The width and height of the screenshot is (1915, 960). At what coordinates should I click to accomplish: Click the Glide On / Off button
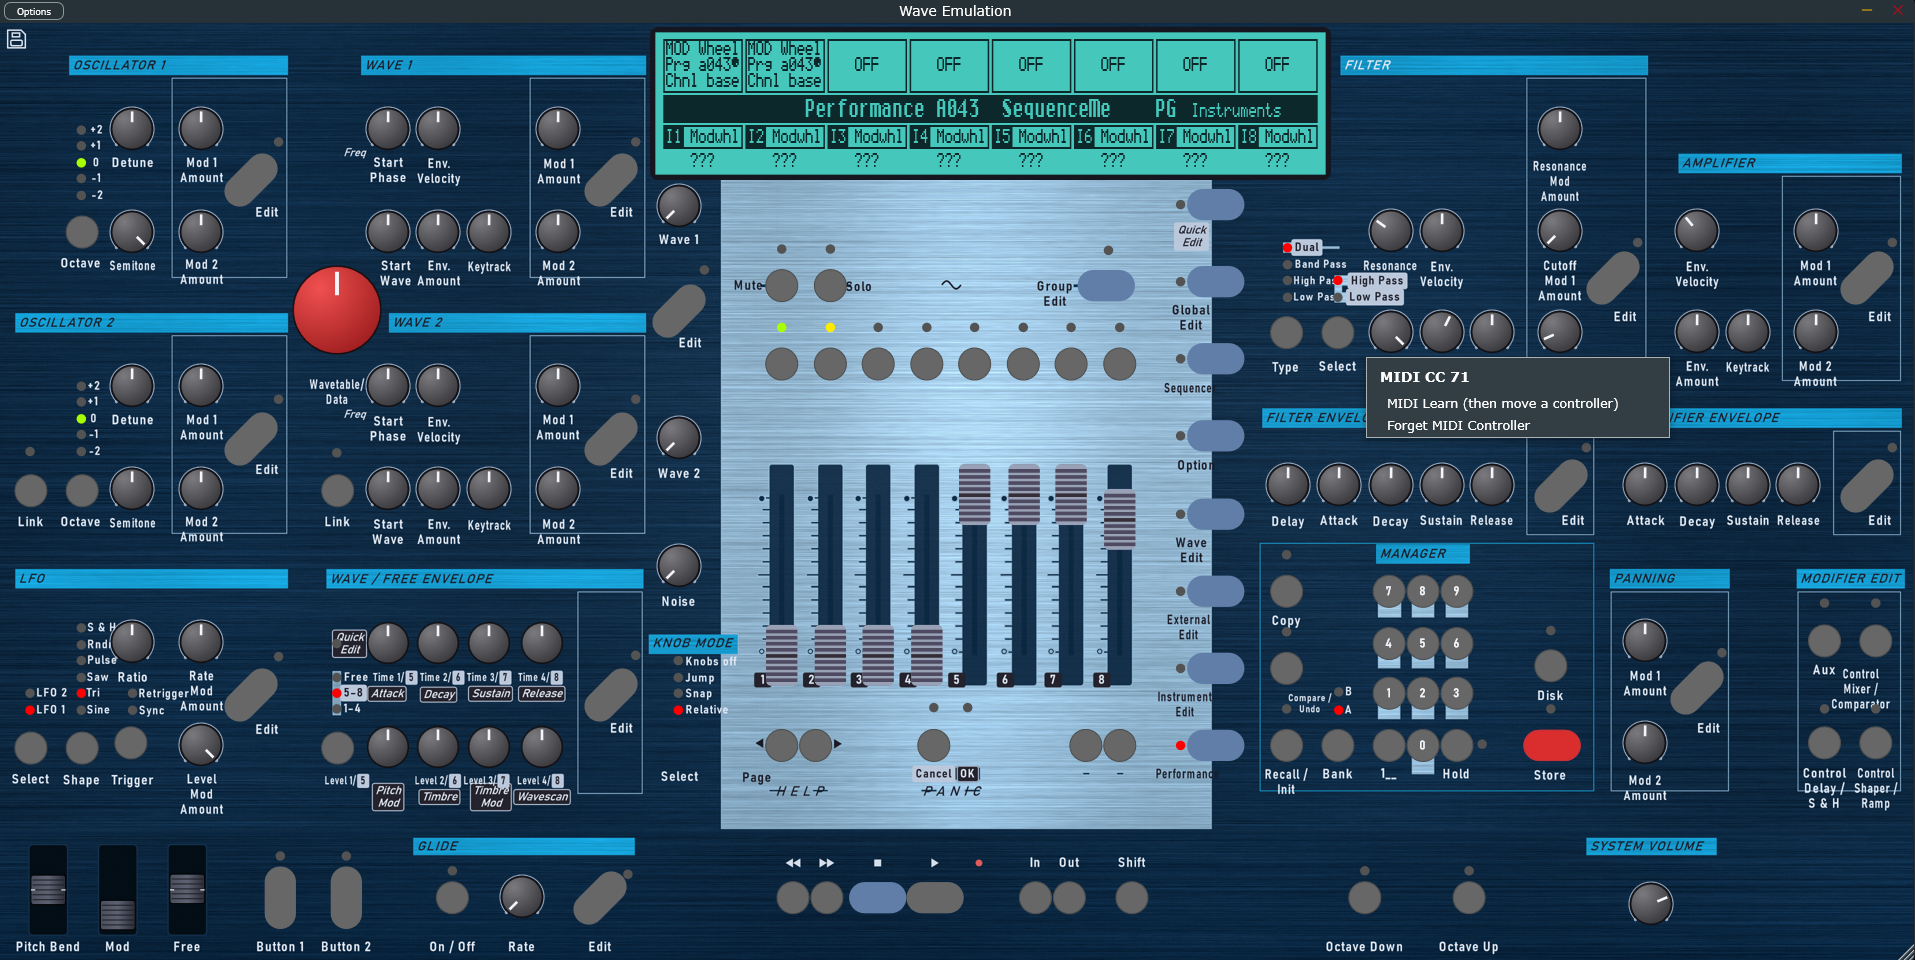click(x=452, y=897)
